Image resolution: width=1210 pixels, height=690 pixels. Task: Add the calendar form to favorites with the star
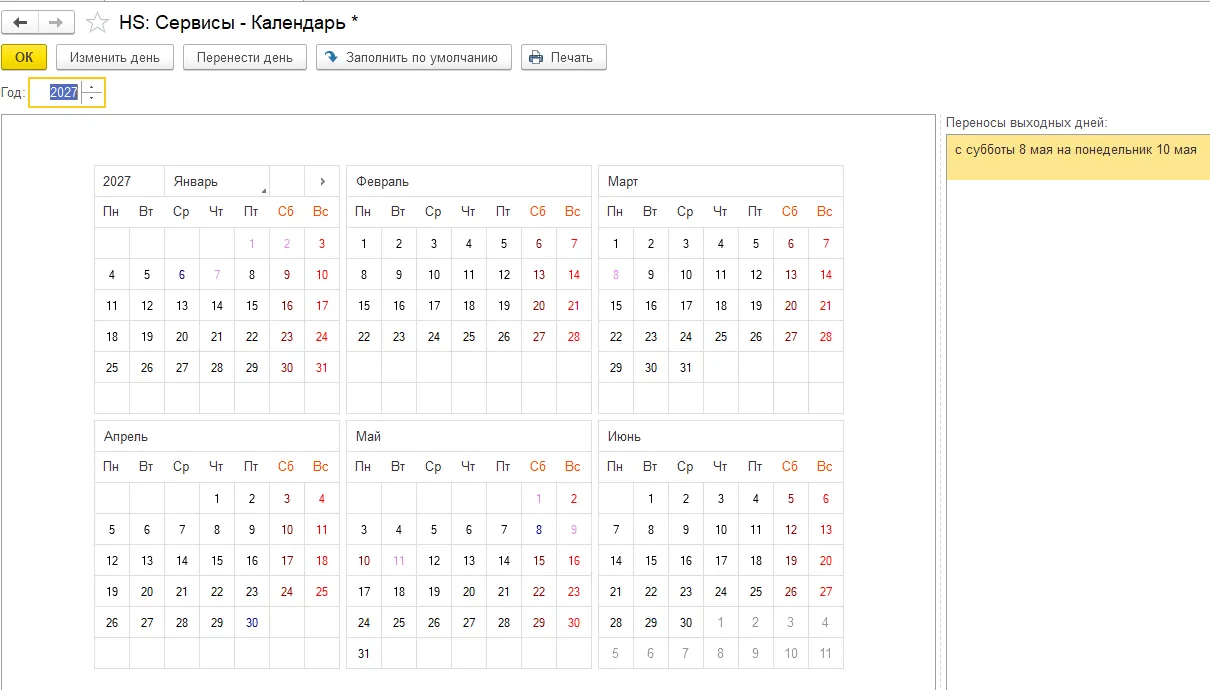[x=97, y=22]
